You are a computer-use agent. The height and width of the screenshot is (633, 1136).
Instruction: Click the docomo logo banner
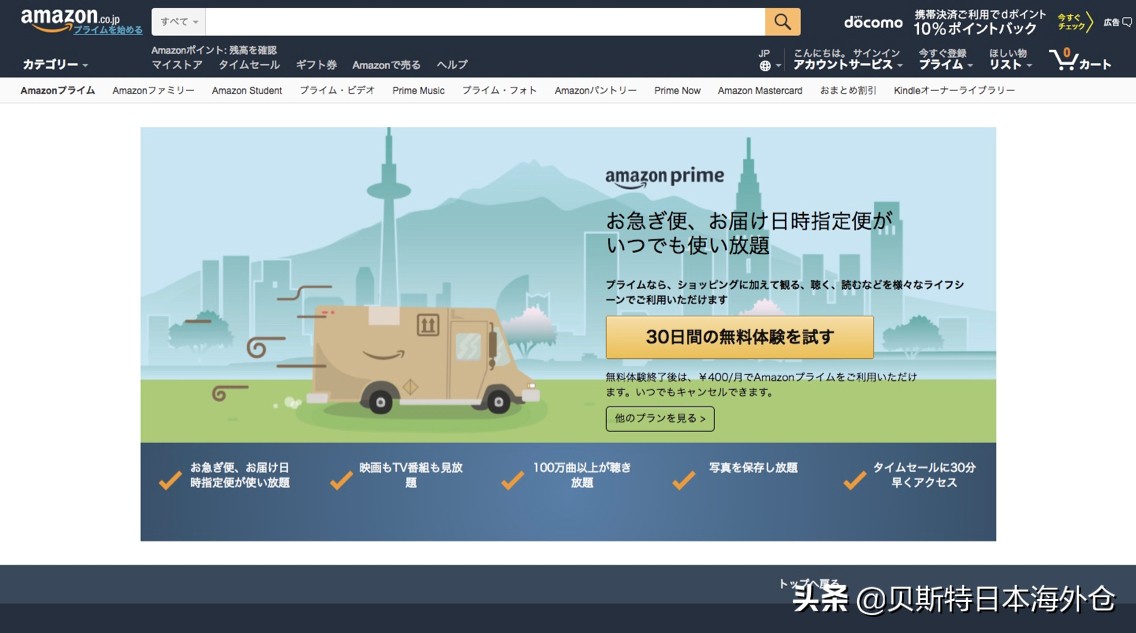(873, 22)
